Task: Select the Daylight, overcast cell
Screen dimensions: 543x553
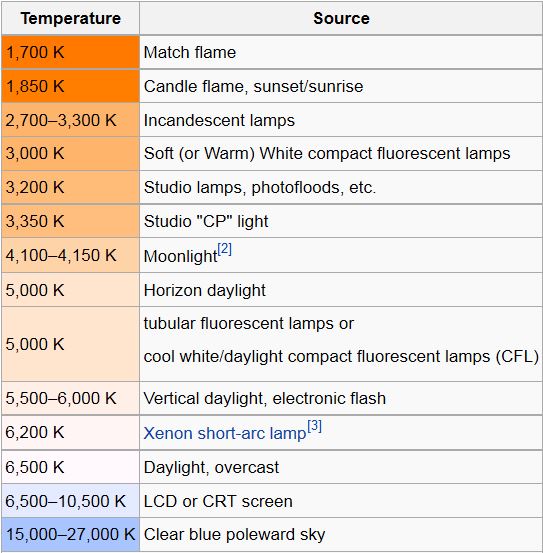Action: [341, 467]
